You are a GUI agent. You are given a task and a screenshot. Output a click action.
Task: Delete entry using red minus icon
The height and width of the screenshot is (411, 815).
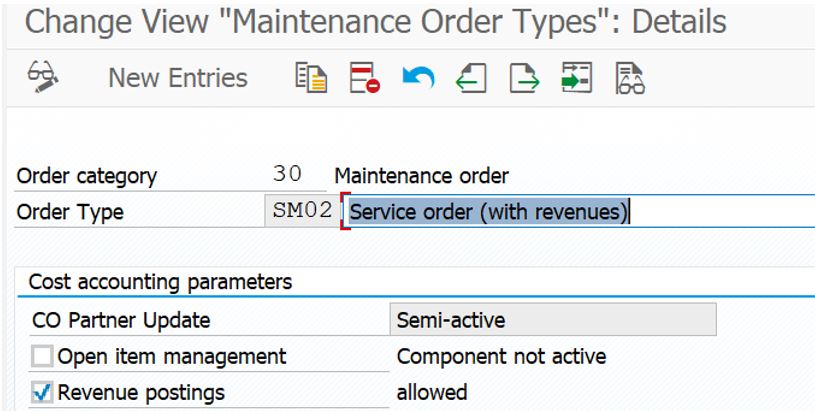coord(364,78)
